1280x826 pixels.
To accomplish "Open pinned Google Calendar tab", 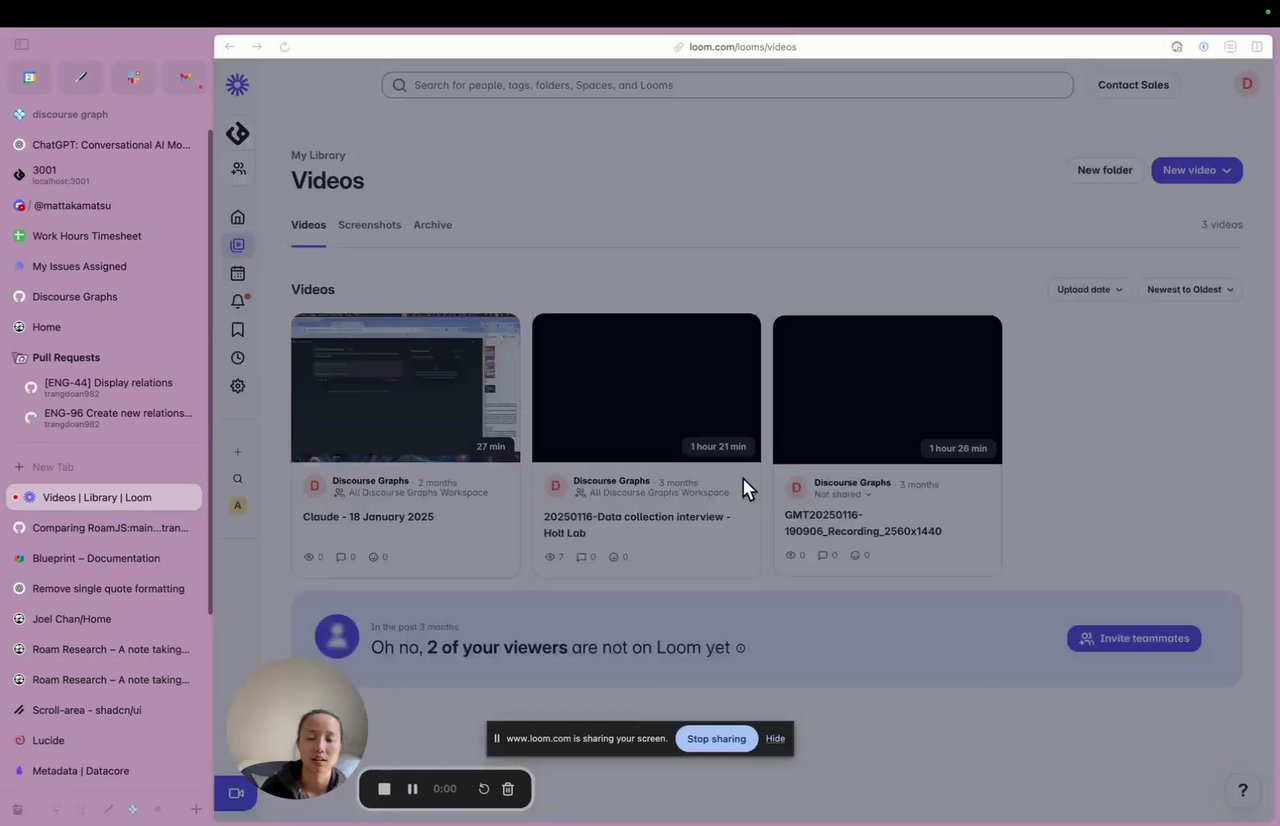I will pos(30,77).
